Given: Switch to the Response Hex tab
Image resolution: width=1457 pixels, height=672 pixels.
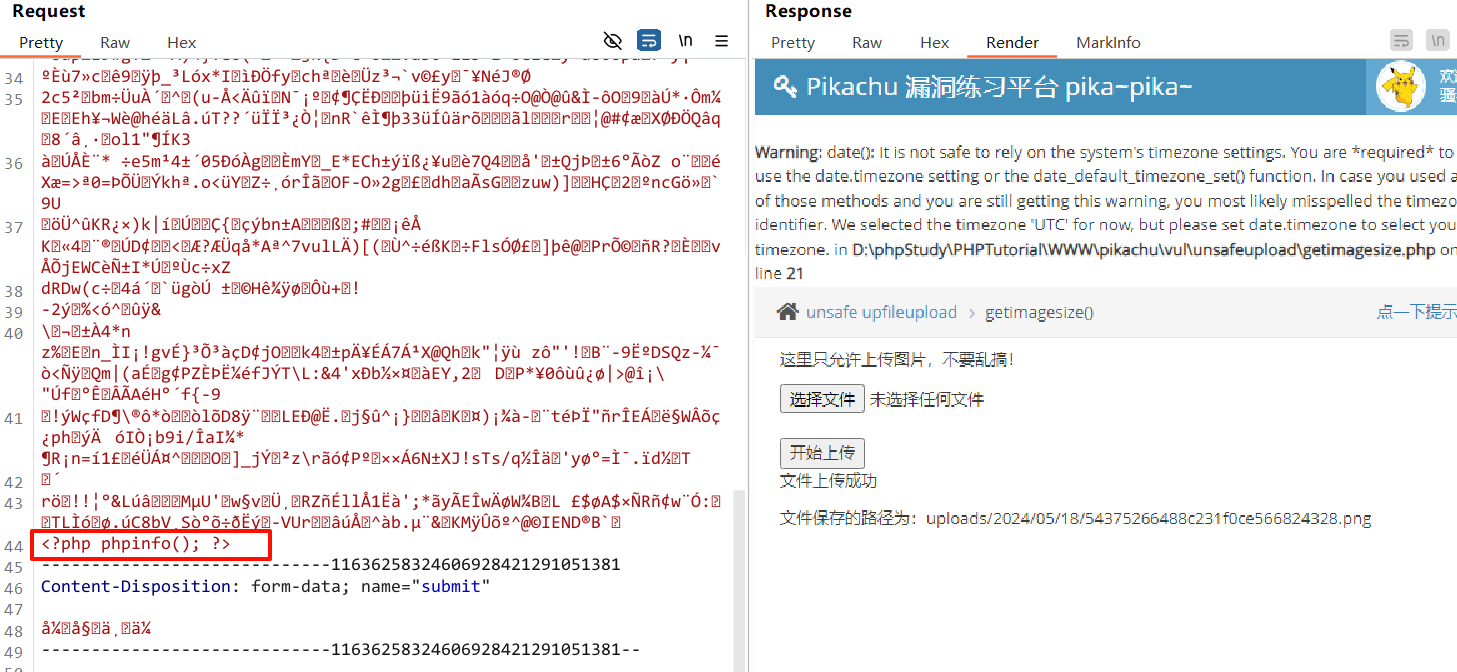Looking at the screenshot, I should (x=935, y=42).
